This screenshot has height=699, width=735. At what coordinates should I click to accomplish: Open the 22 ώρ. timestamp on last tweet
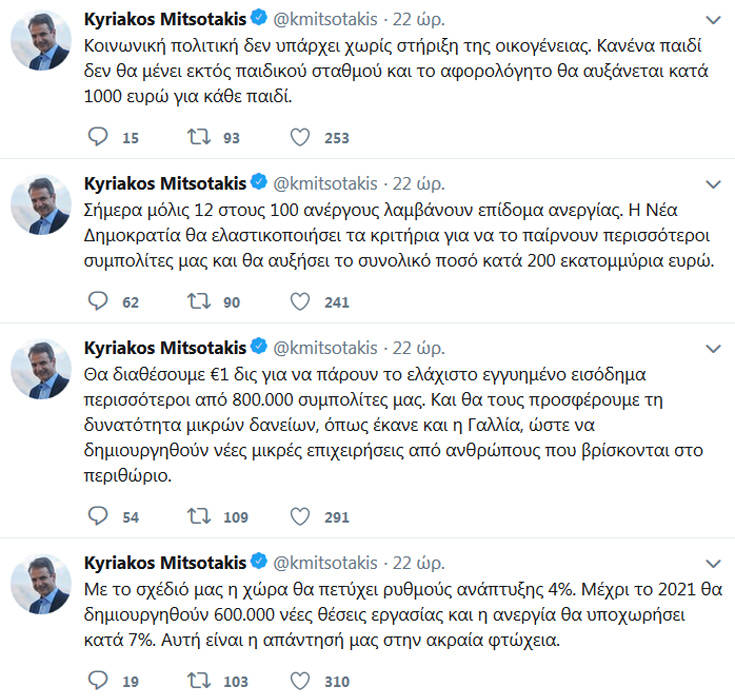[x=416, y=560]
